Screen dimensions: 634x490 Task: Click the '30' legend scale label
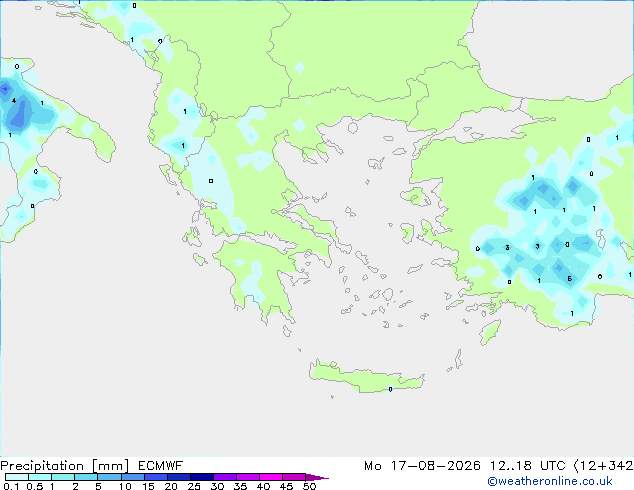pyautogui.click(x=217, y=486)
